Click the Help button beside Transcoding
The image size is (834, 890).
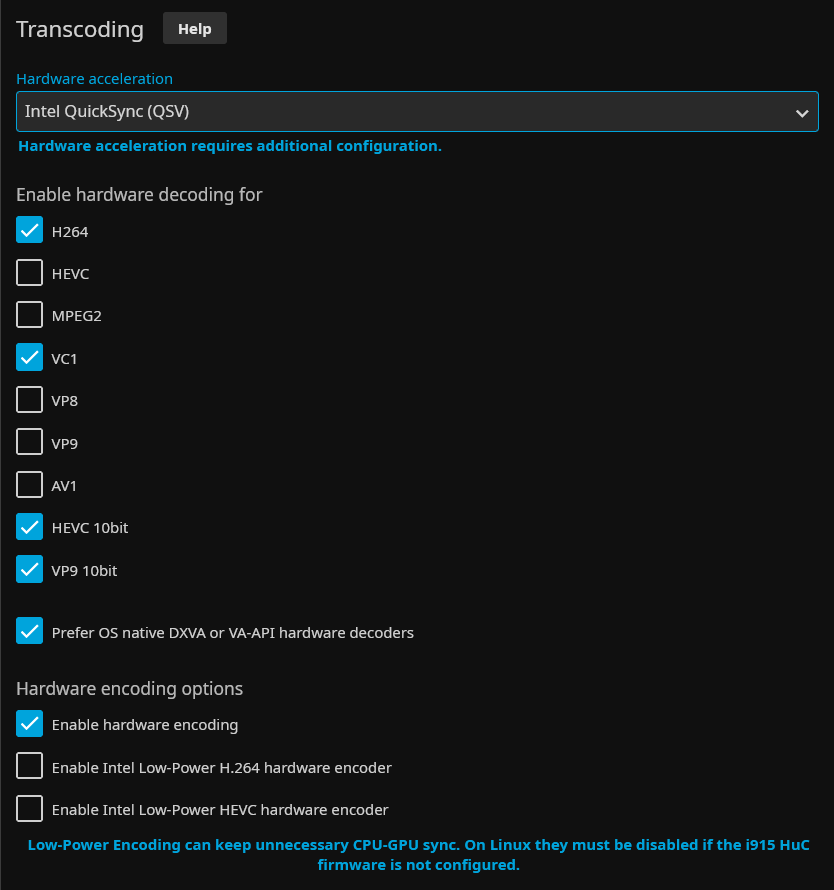194,29
